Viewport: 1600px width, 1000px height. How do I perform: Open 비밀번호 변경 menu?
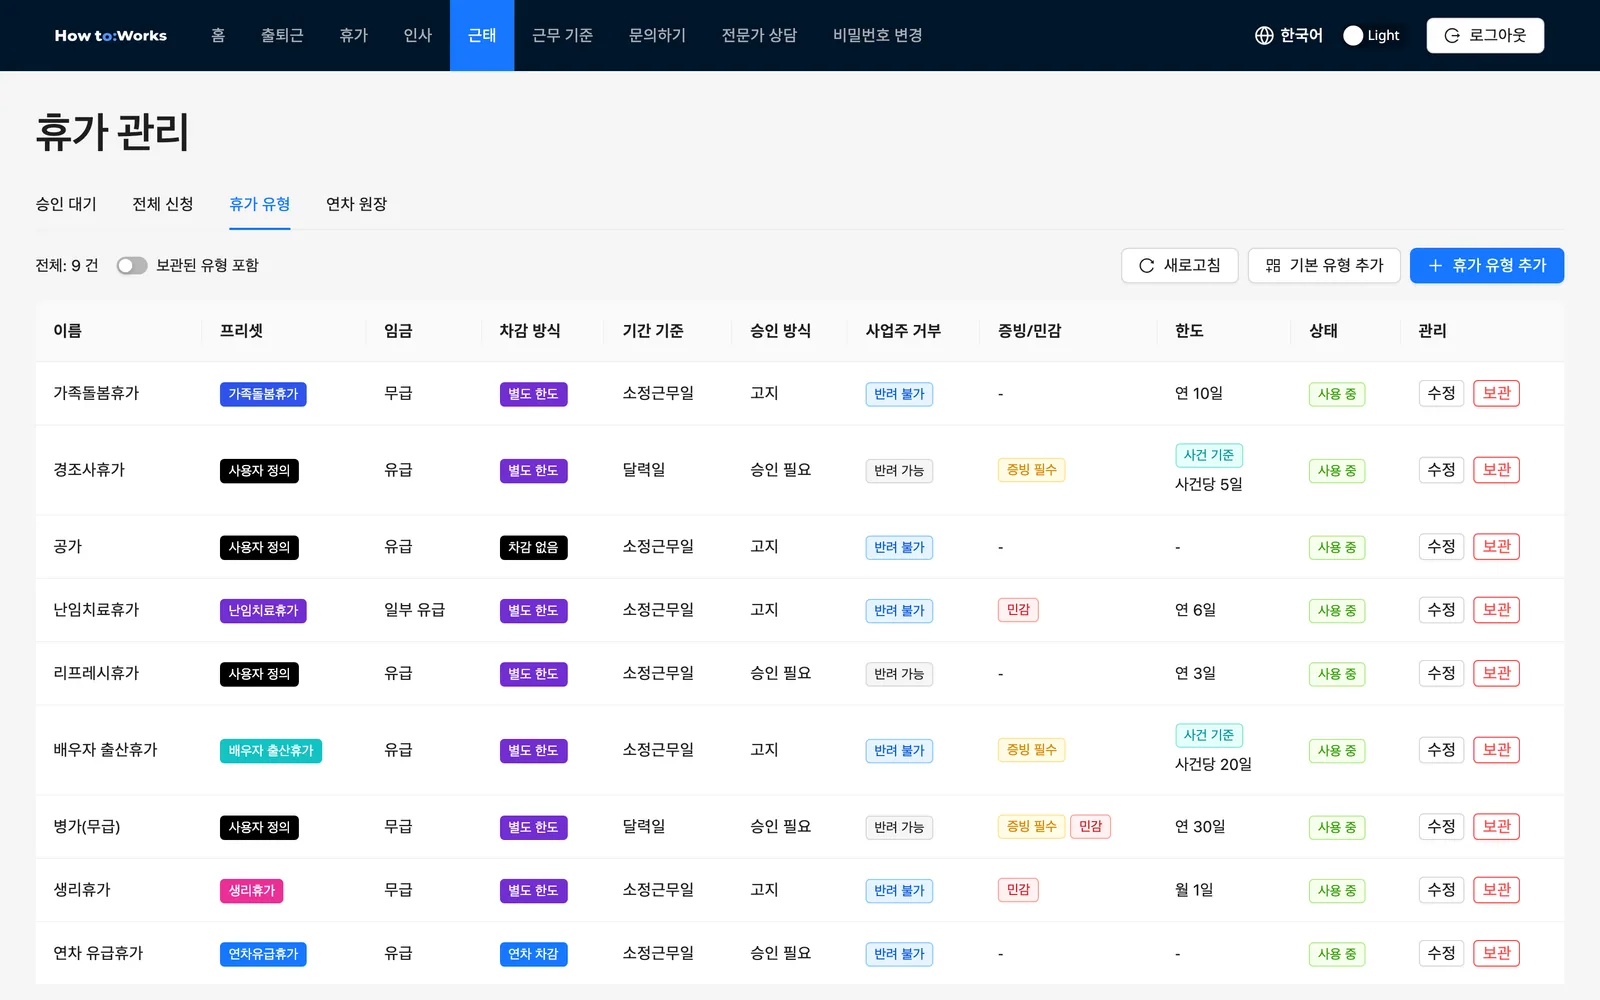point(877,35)
